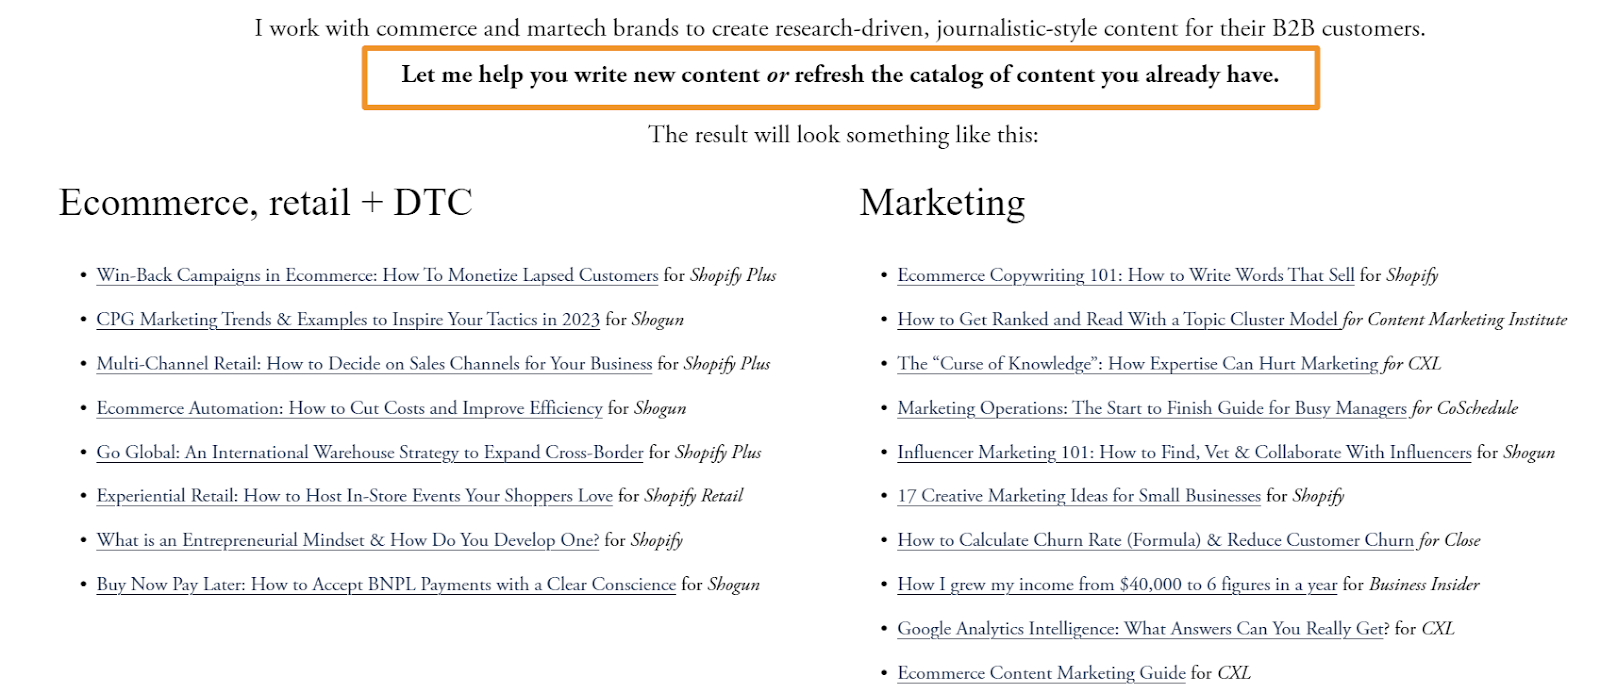Click the intro sentence about commerce and martech brands
The width and height of the screenshot is (1600, 693).
click(840, 28)
